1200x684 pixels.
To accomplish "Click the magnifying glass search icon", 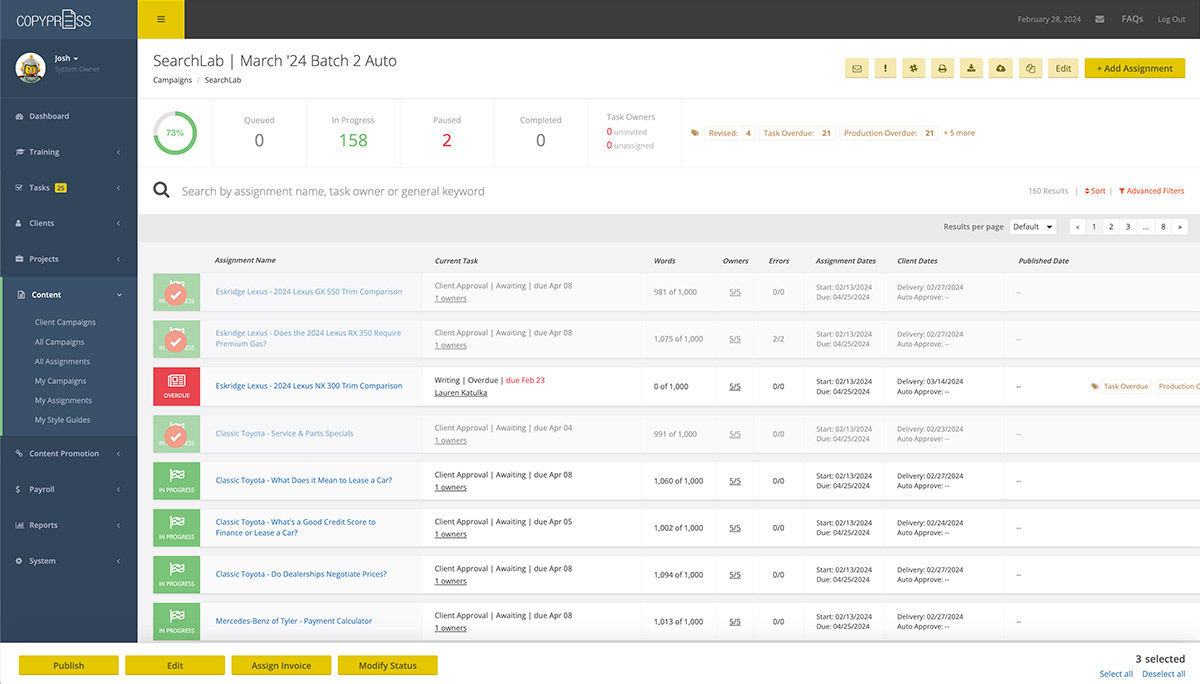I will (161, 190).
